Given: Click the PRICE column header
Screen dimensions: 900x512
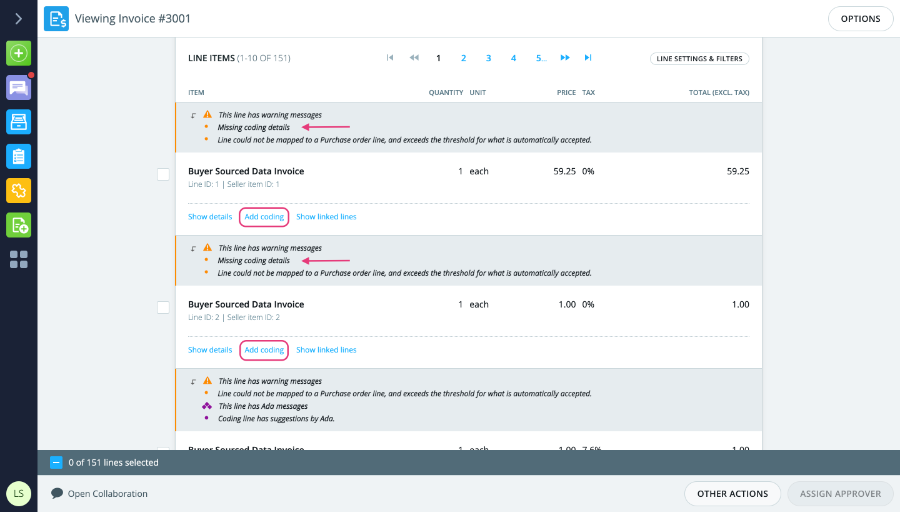Looking at the screenshot, I should [566, 92].
